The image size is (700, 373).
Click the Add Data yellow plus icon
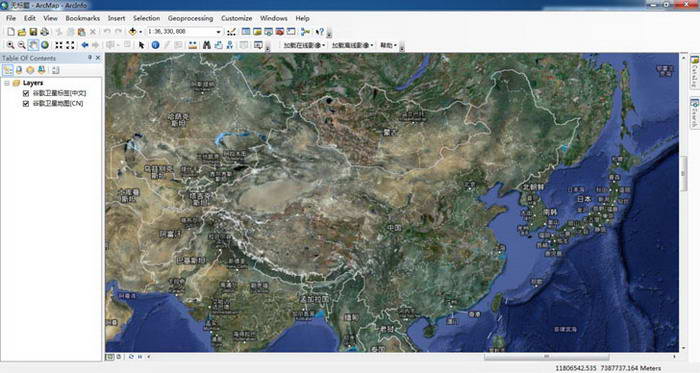[133, 32]
